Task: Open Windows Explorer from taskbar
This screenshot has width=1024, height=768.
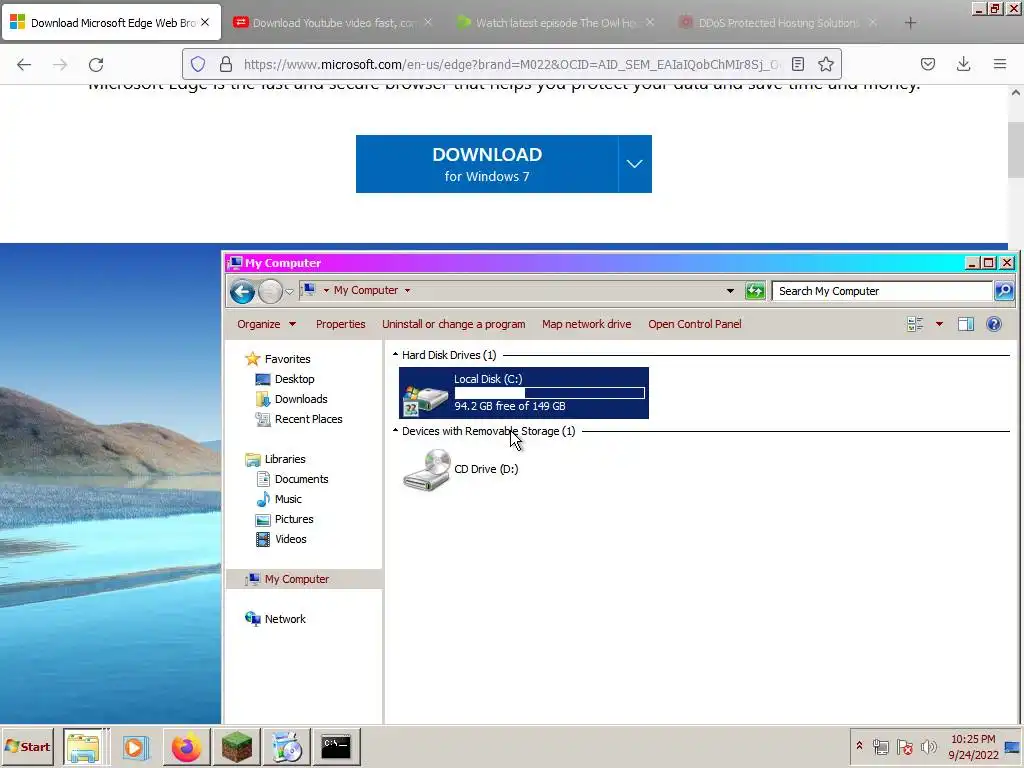Action: click(x=83, y=747)
